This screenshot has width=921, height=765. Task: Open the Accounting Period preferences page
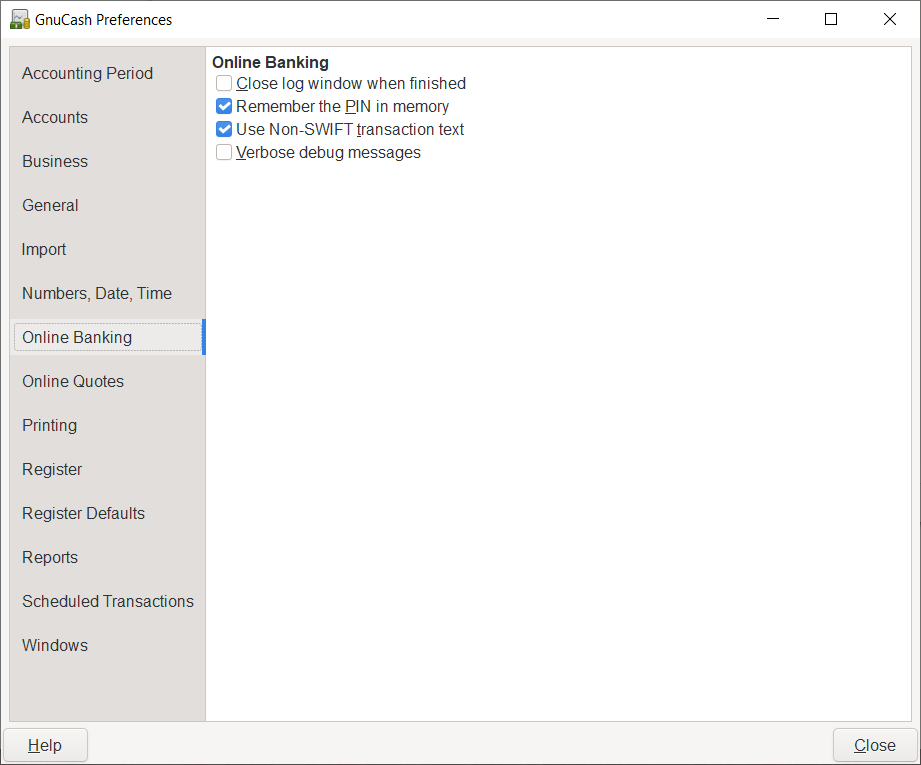point(87,73)
